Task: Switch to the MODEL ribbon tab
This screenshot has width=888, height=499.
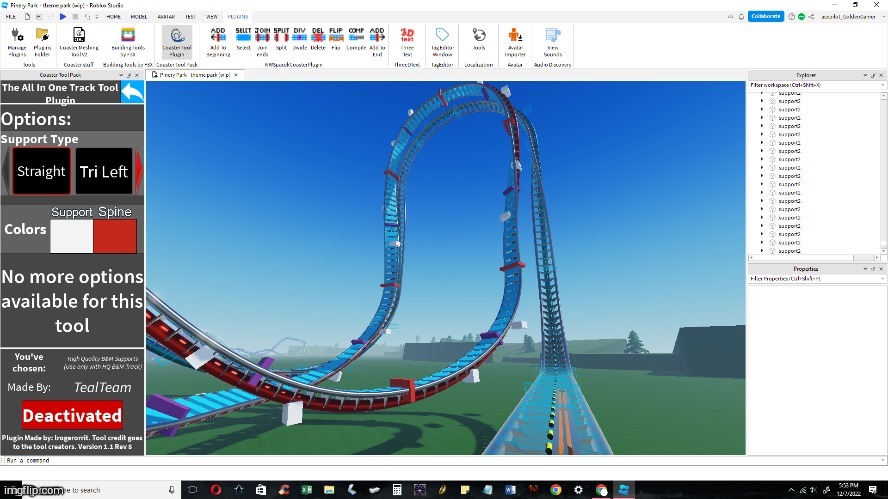Action: tap(139, 16)
